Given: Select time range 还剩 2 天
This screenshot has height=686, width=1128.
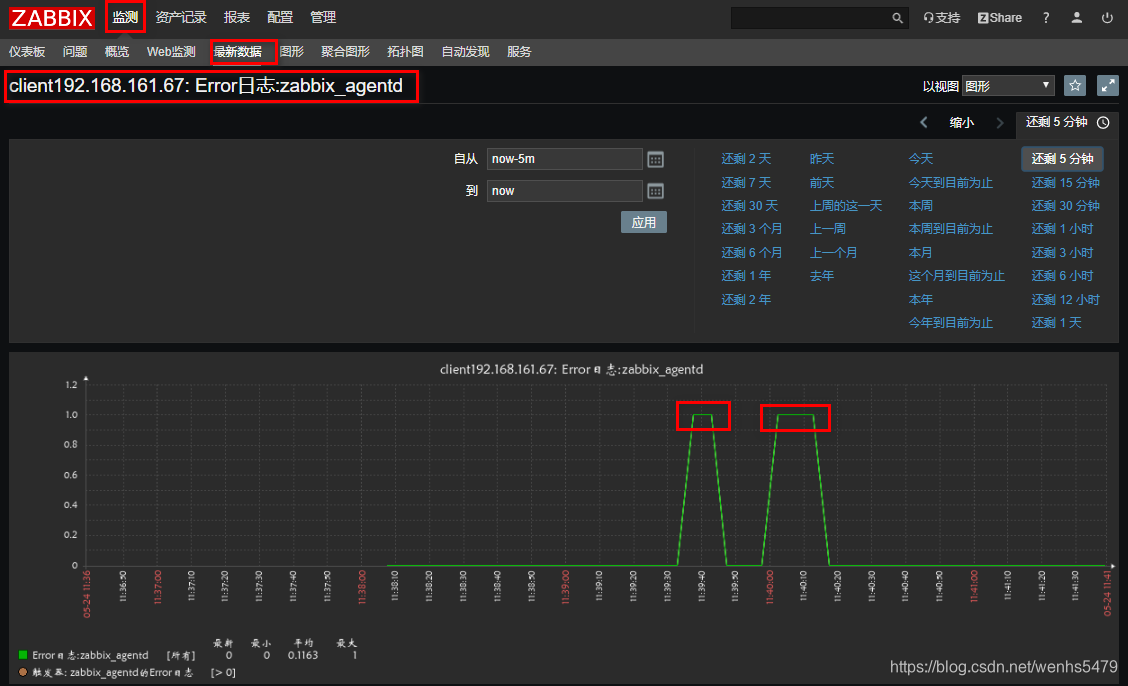Looking at the screenshot, I should [746, 159].
